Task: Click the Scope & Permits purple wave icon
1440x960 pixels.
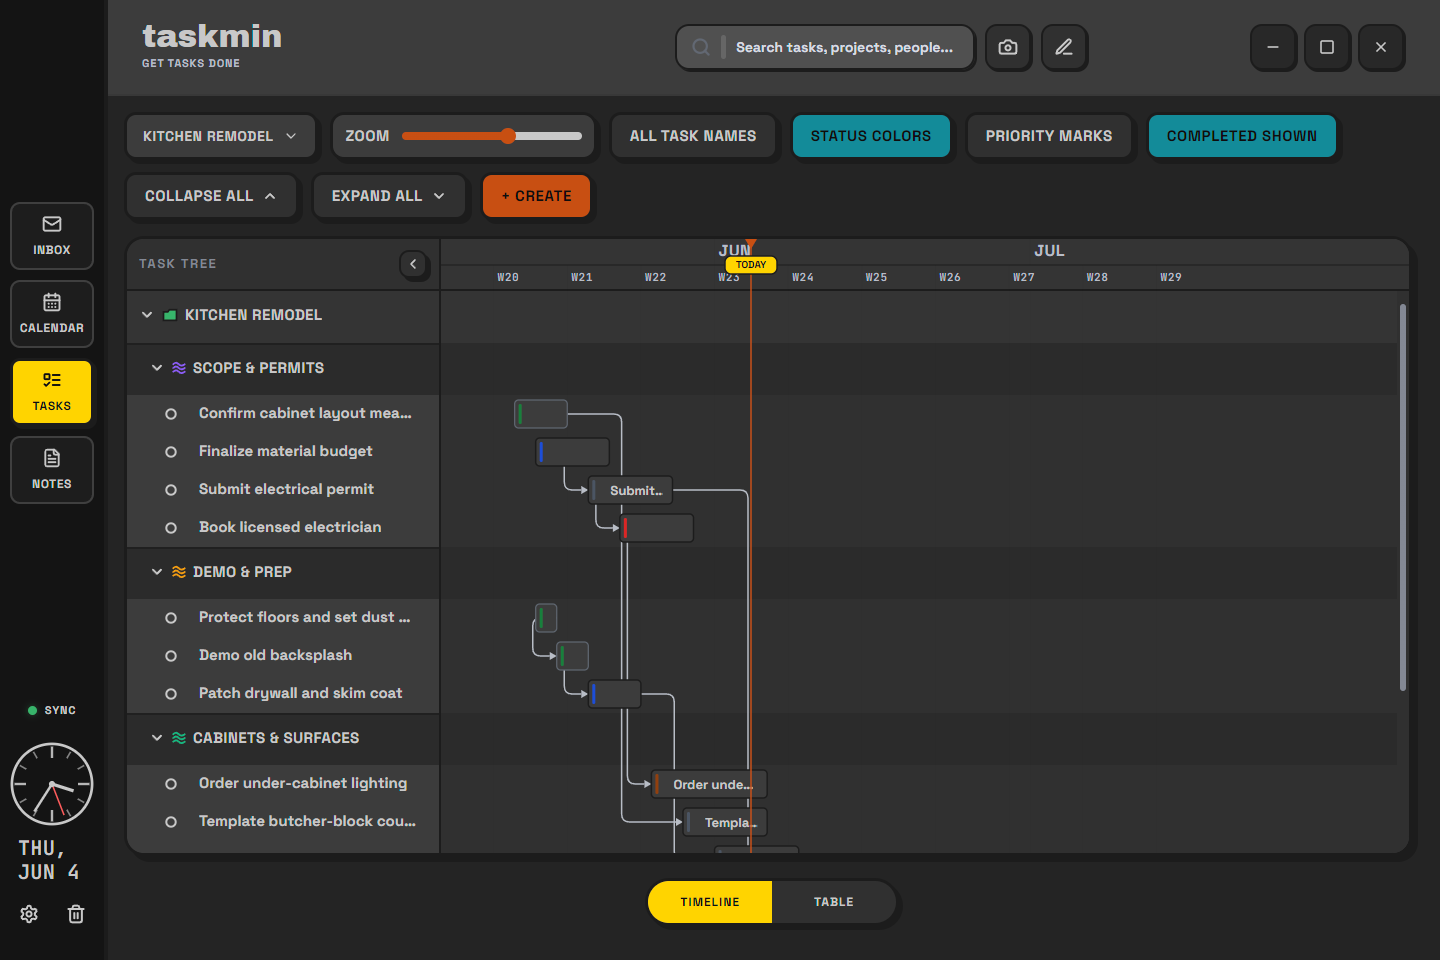Action: point(179,368)
